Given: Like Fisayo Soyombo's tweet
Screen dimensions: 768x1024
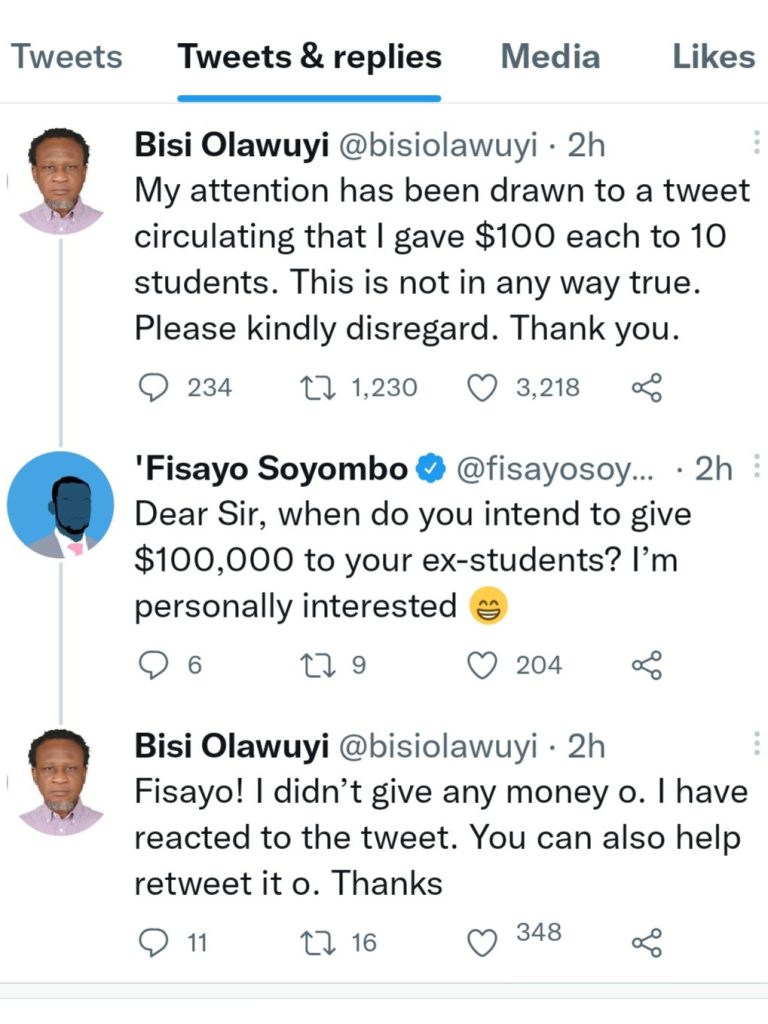Looking at the screenshot, I should [x=483, y=665].
